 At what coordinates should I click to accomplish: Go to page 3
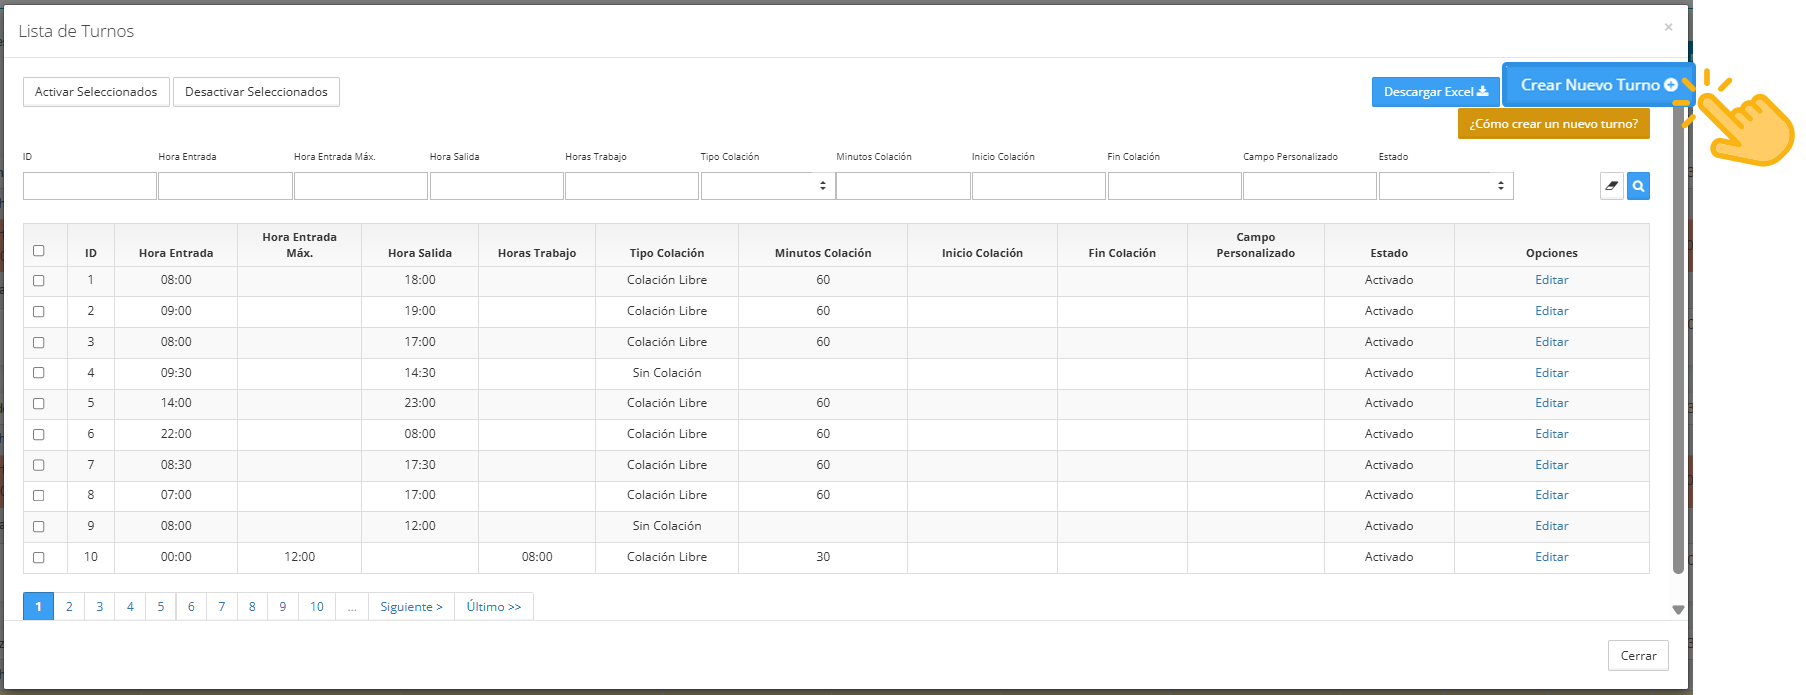(x=100, y=607)
